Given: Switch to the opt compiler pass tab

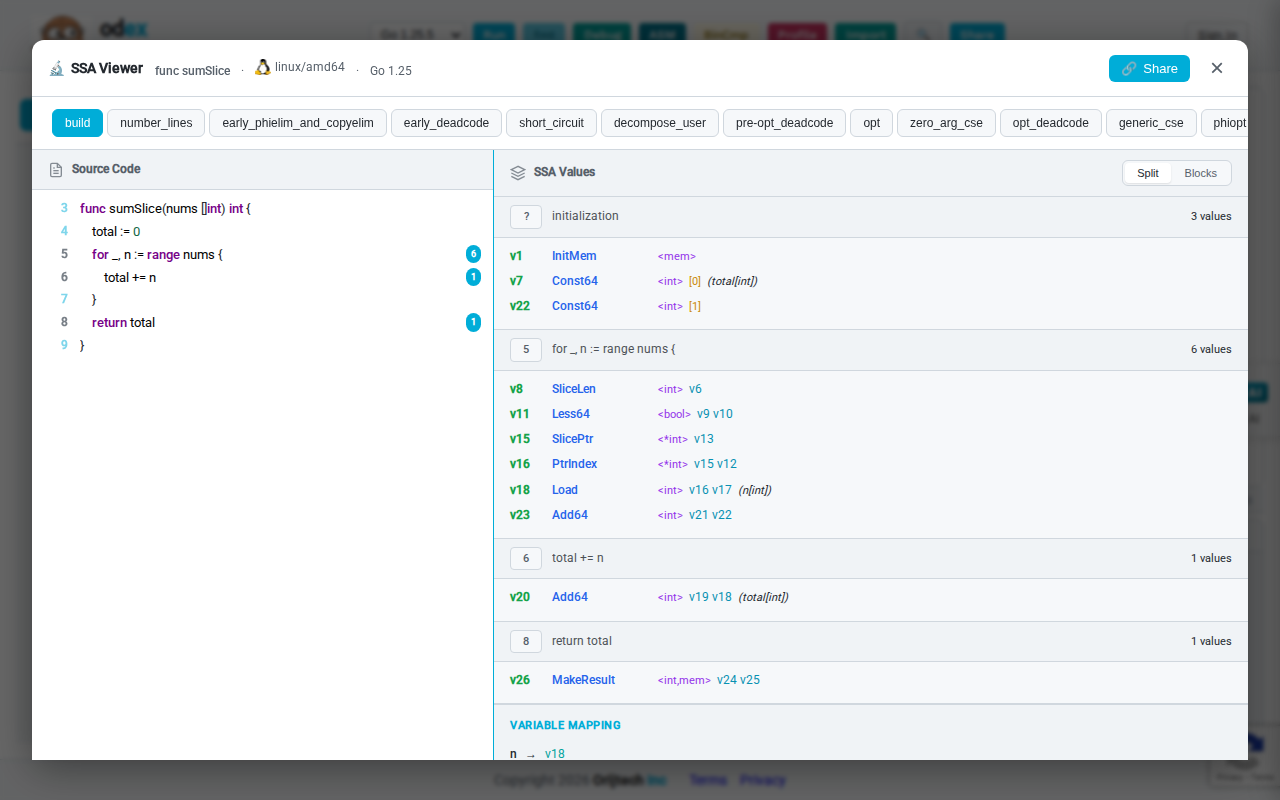Looking at the screenshot, I should click(871, 122).
